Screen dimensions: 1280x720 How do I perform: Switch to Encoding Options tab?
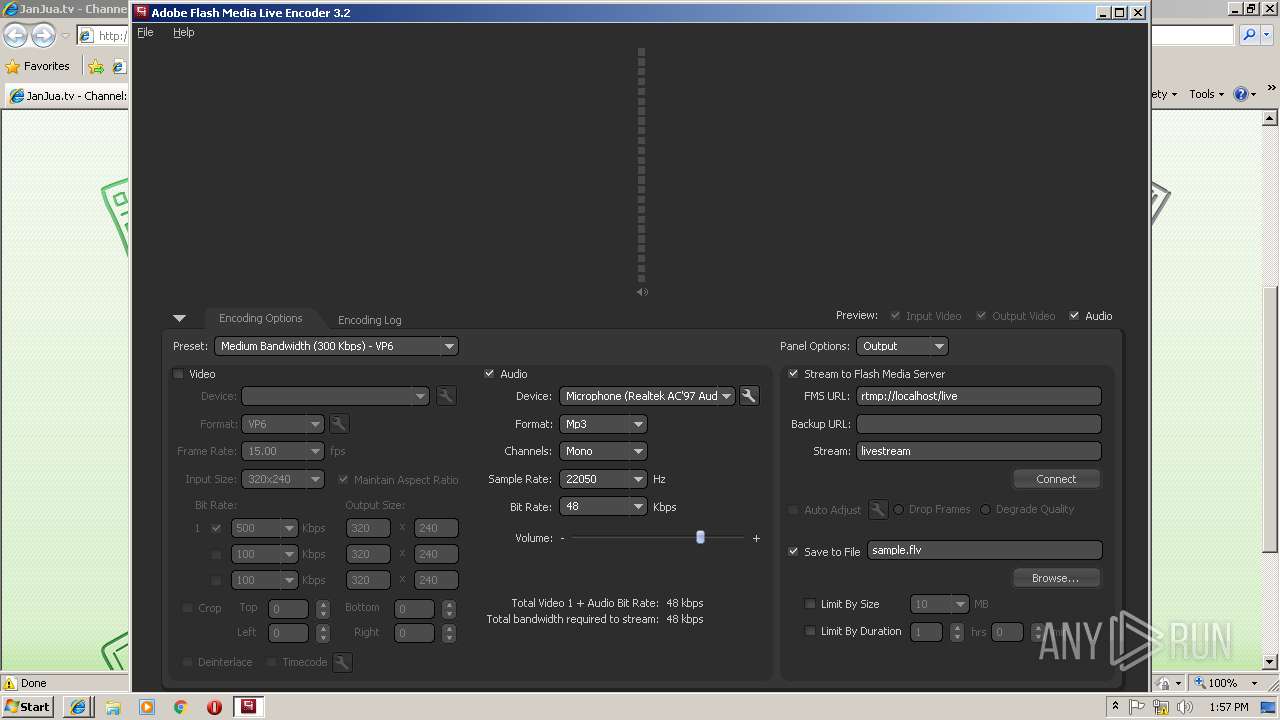pos(260,318)
